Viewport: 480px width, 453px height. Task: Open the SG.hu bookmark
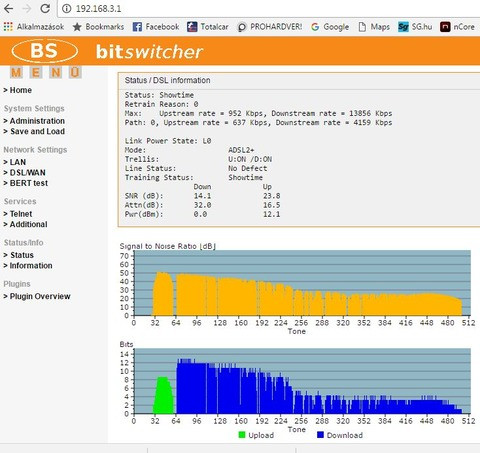(x=415, y=27)
